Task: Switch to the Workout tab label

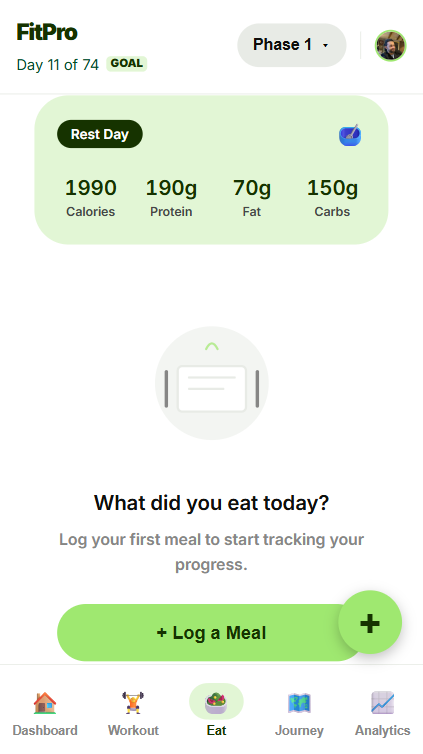Action: 133,730
